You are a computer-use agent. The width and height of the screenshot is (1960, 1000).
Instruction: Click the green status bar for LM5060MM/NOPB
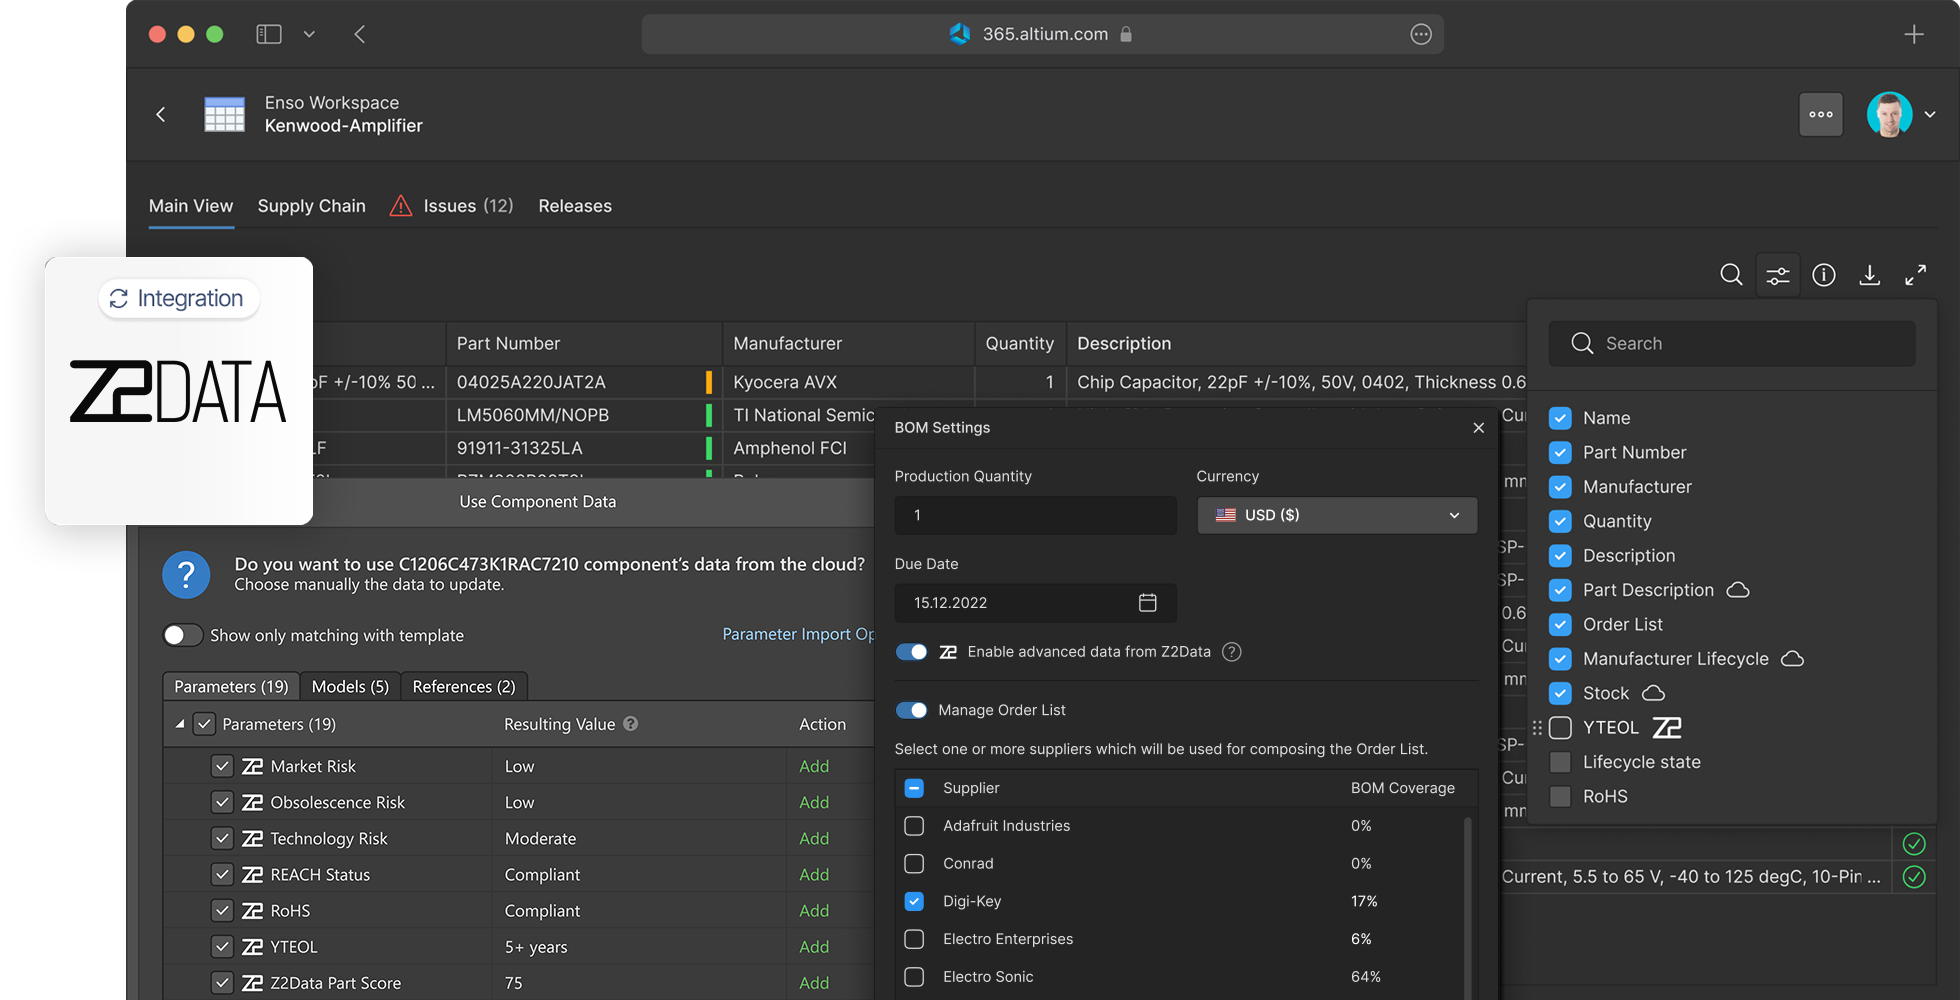tap(709, 415)
